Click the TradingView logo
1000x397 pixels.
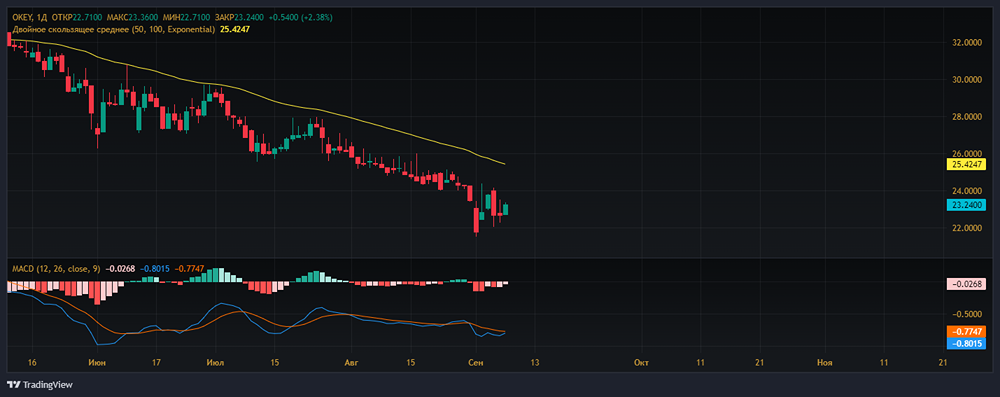(x=40, y=385)
